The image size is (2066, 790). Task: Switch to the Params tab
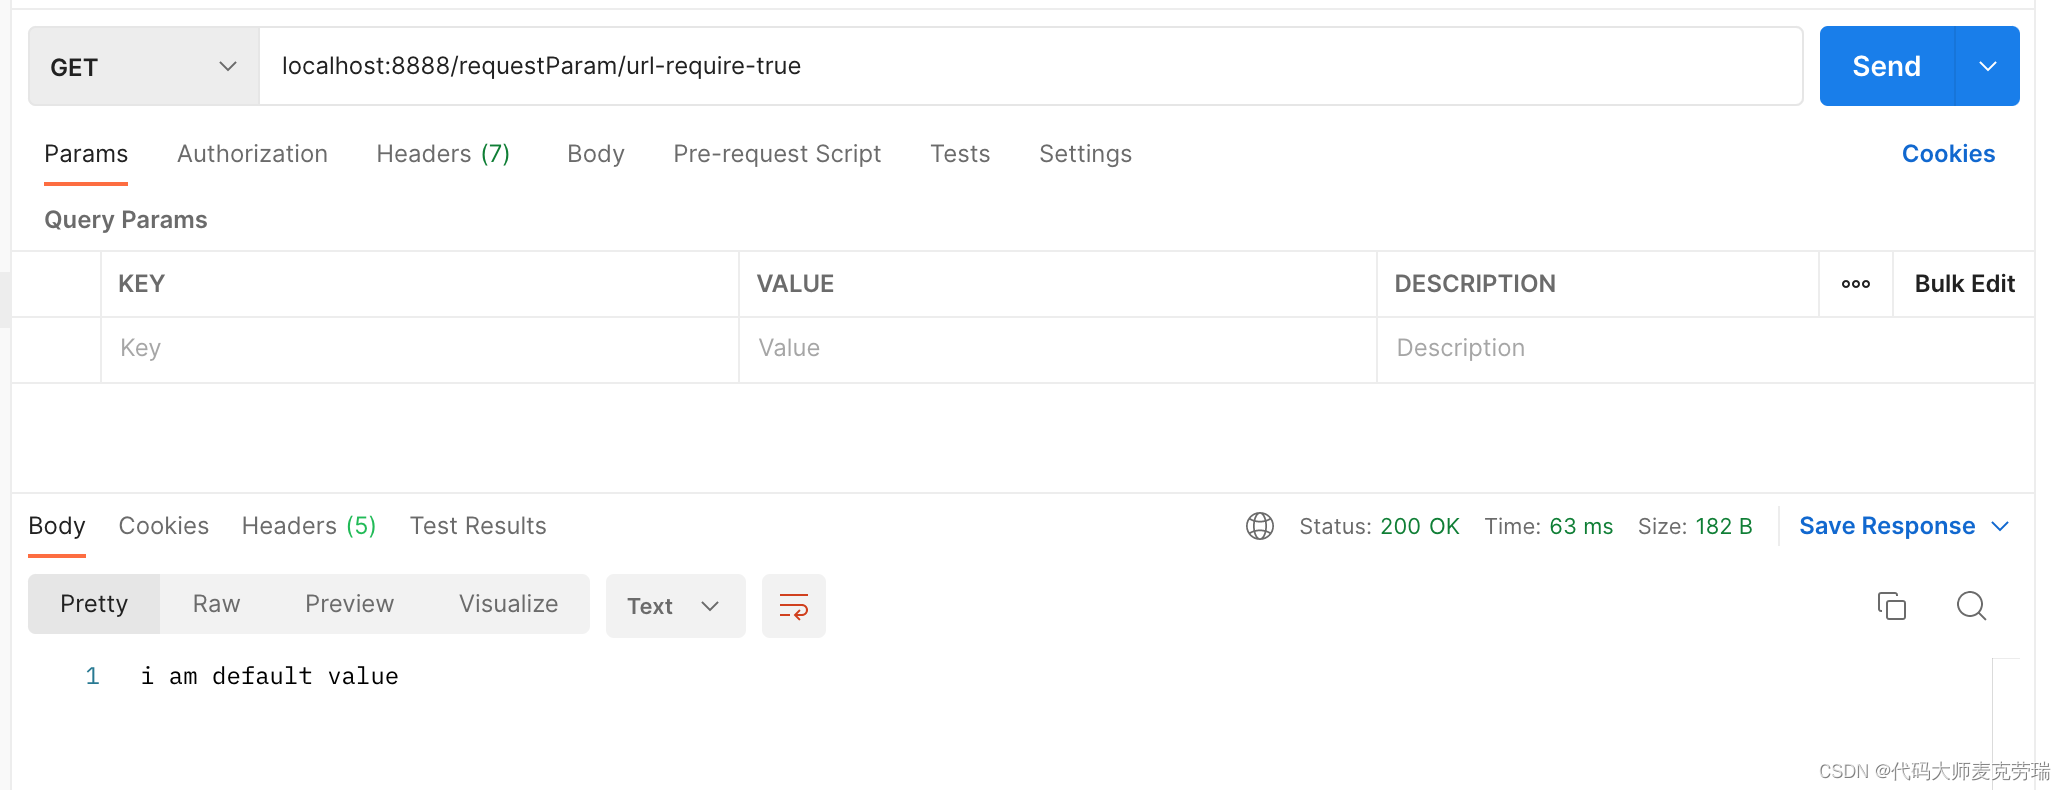[86, 154]
